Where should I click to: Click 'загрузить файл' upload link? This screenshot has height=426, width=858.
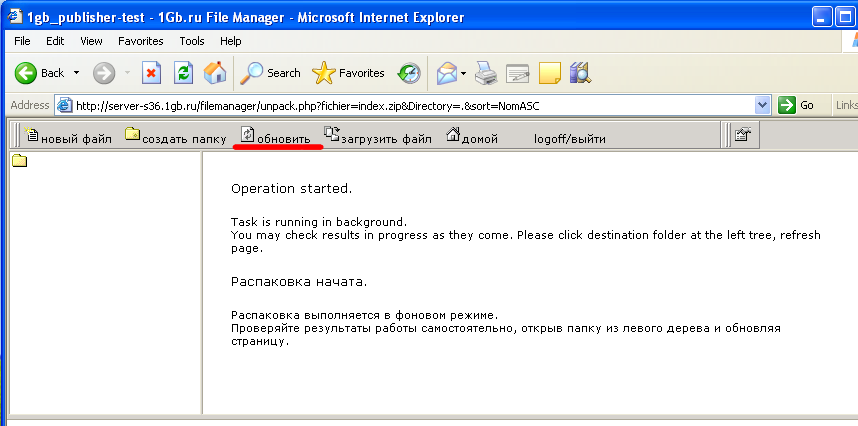(x=378, y=138)
